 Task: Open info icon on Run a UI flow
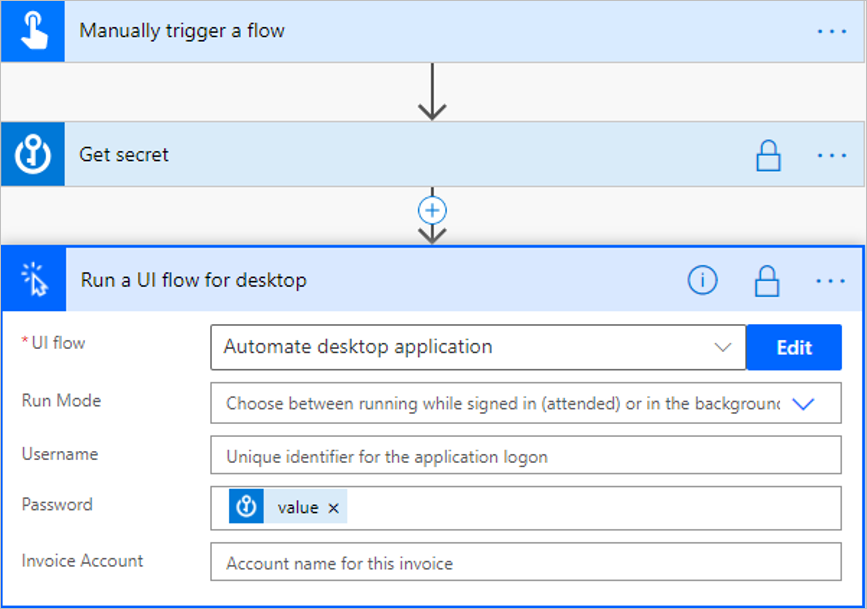(703, 281)
